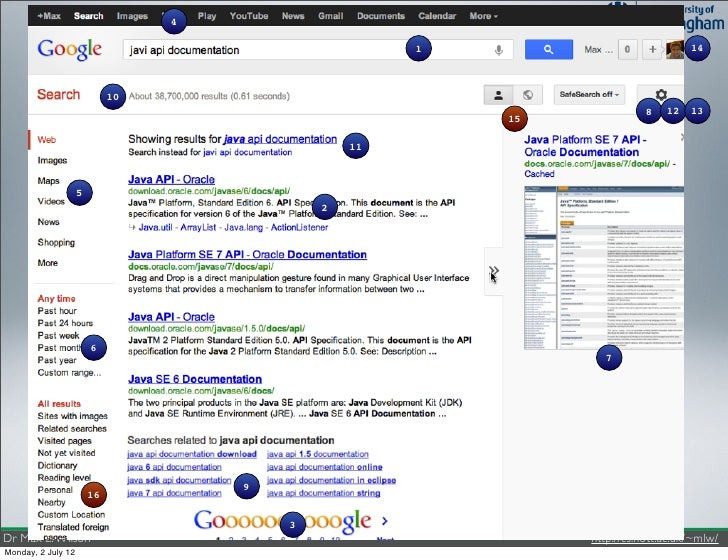The height and width of the screenshot is (560, 728).
Task: Filter results by Past hour
Action: pos(57,311)
